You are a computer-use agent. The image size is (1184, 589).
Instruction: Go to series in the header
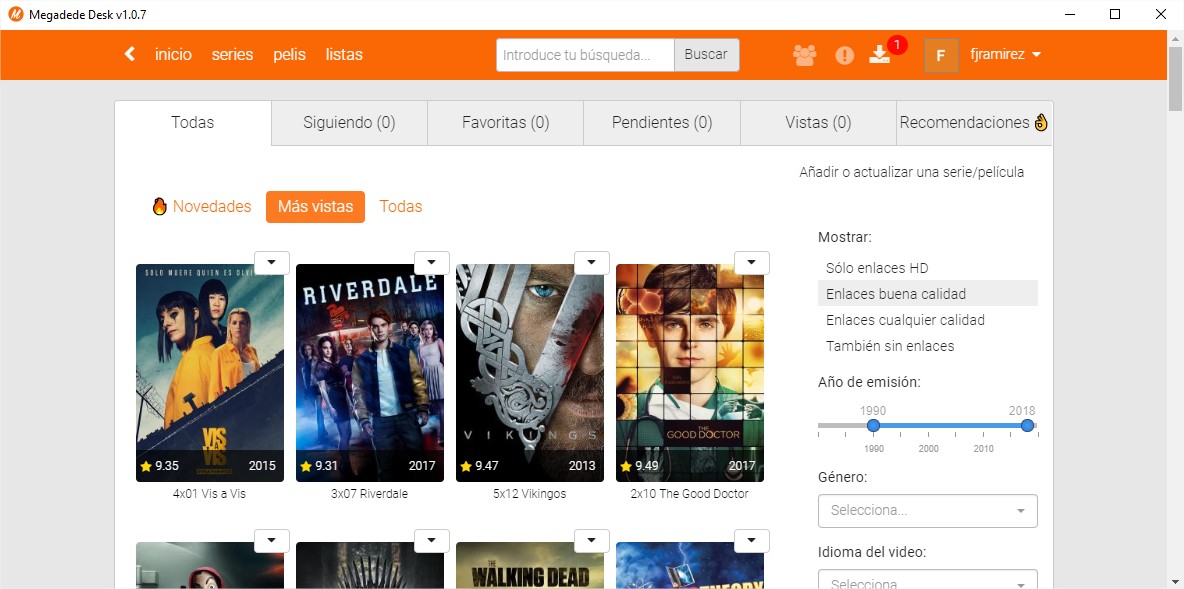pos(233,54)
